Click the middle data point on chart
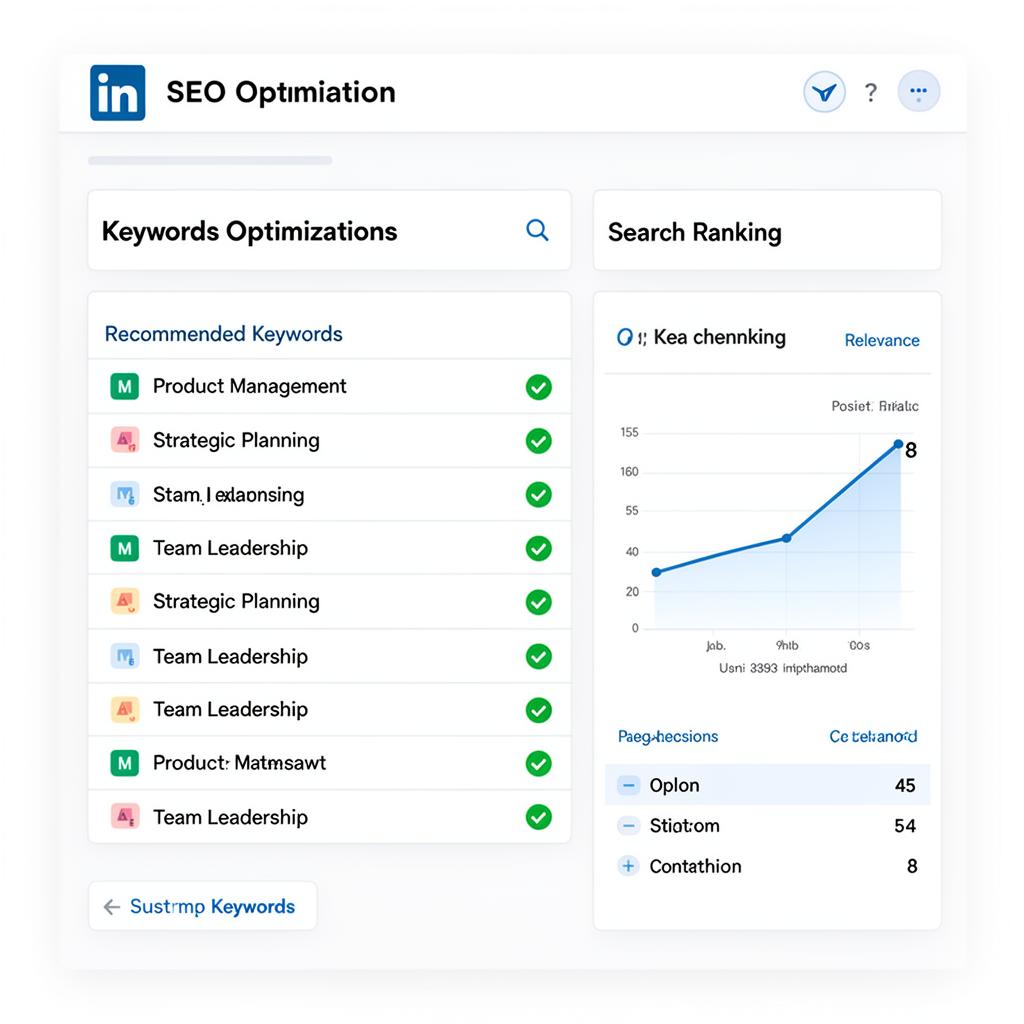1024x1024 pixels. click(x=786, y=538)
